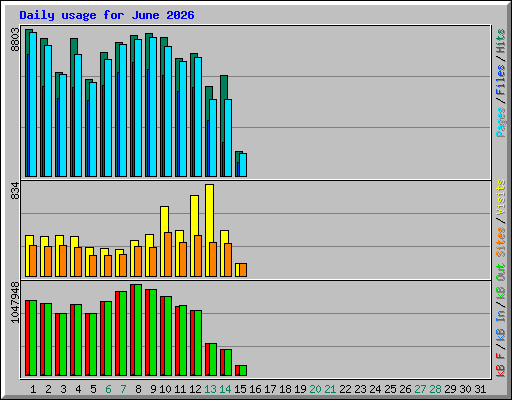Click day 23 on the x-axis
This screenshot has height=400, width=512.
360,389
